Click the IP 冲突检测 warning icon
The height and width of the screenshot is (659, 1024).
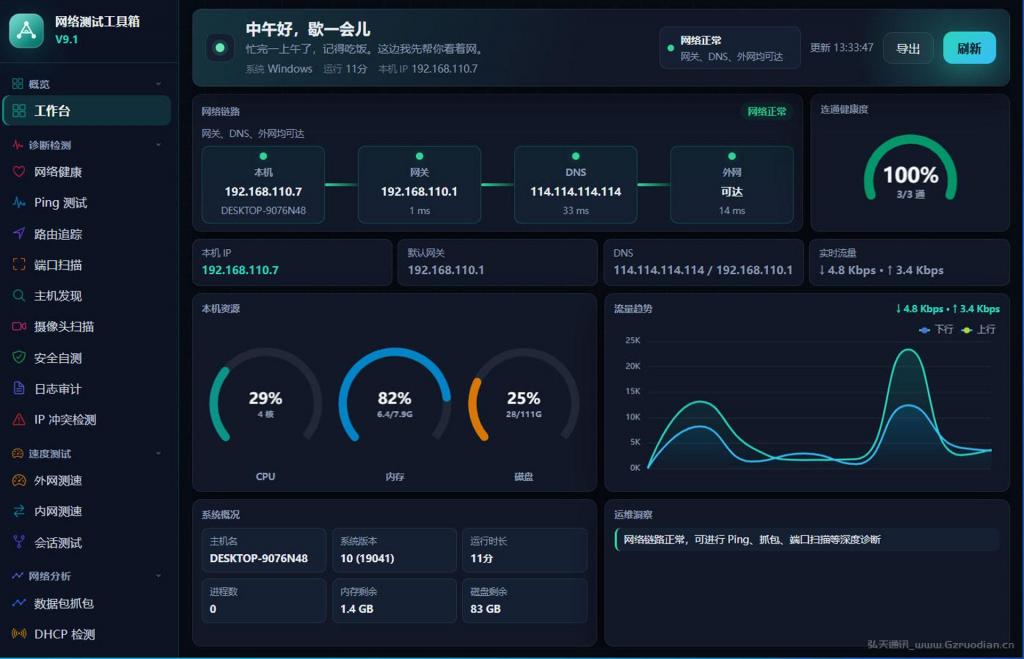tap(19, 419)
